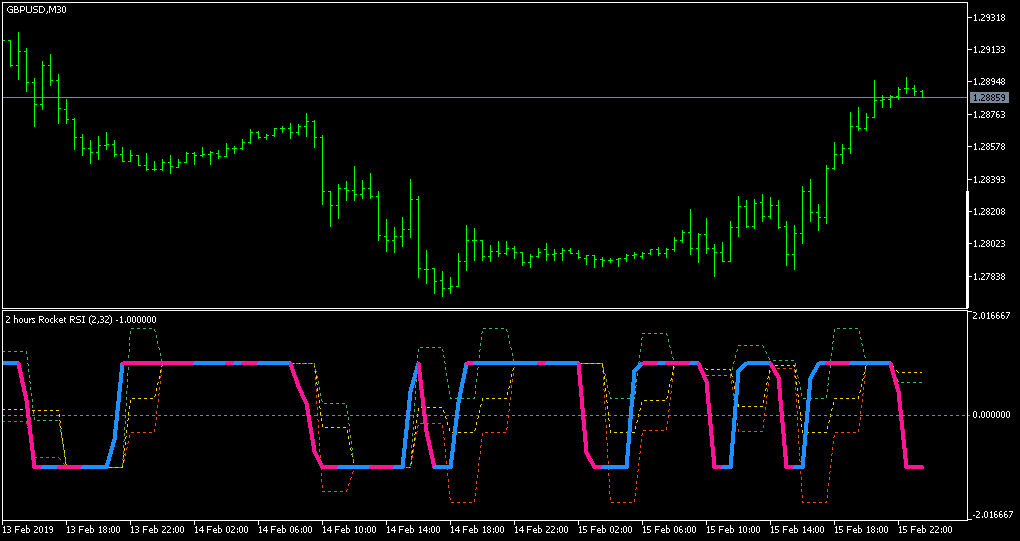1020x541 pixels.
Task: Click price scale value 1.29318
Action: [989, 18]
